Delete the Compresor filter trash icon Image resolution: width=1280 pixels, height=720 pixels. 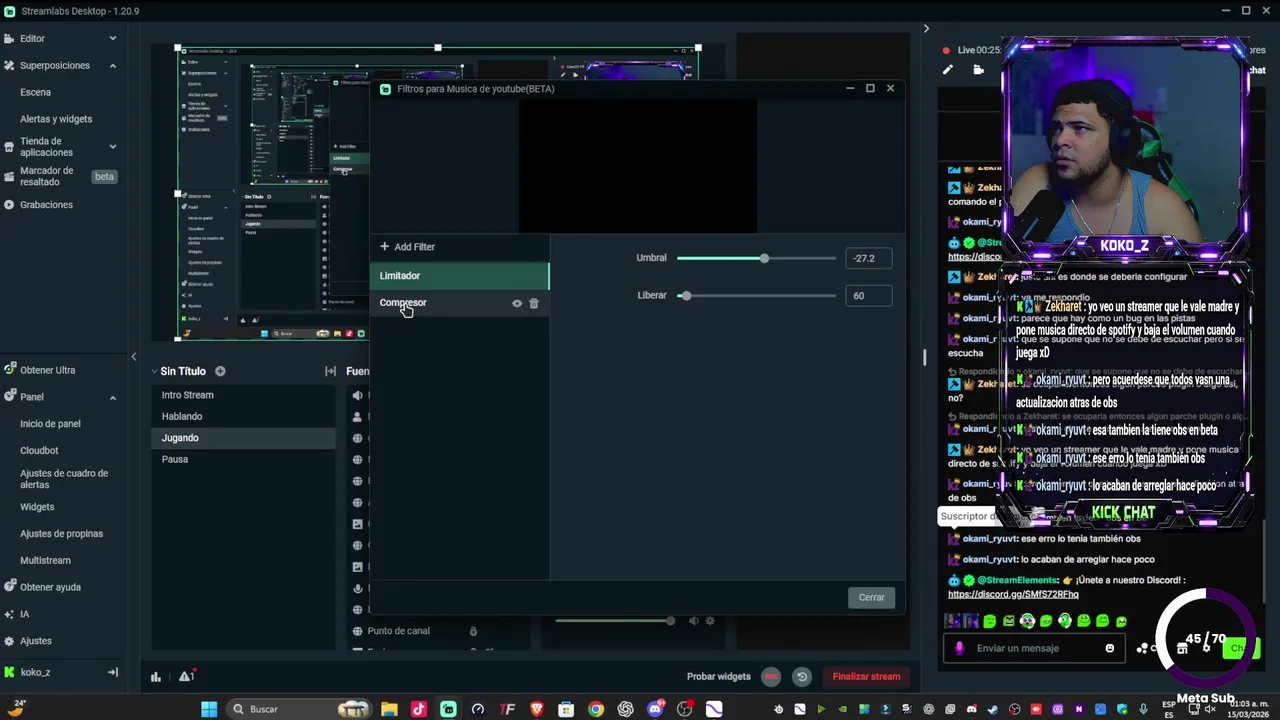[534, 303]
